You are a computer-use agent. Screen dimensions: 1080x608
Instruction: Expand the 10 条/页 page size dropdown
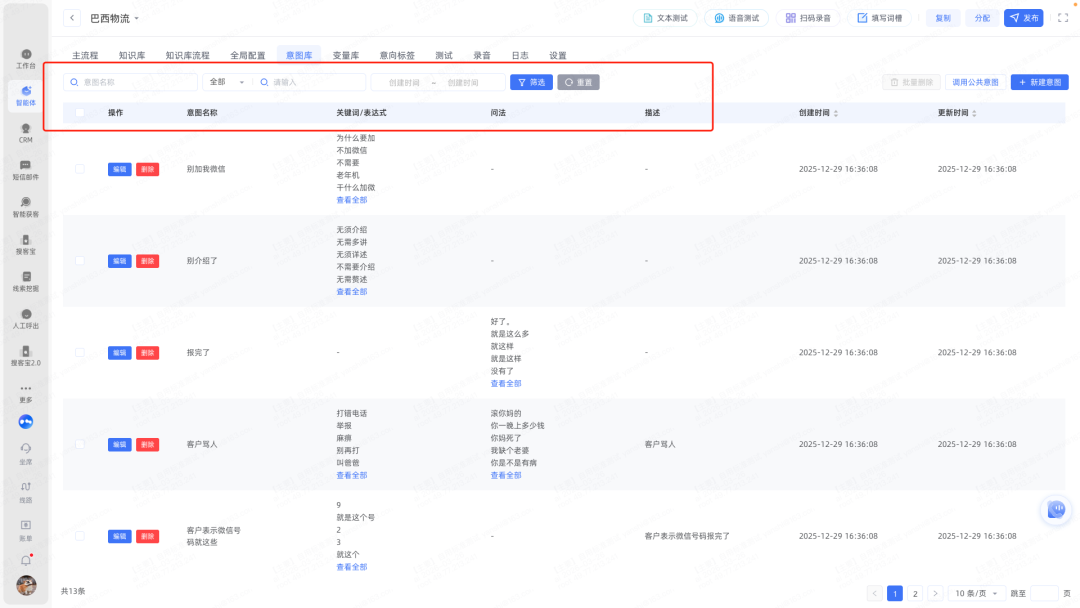pyautogui.click(x=975, y=593)
